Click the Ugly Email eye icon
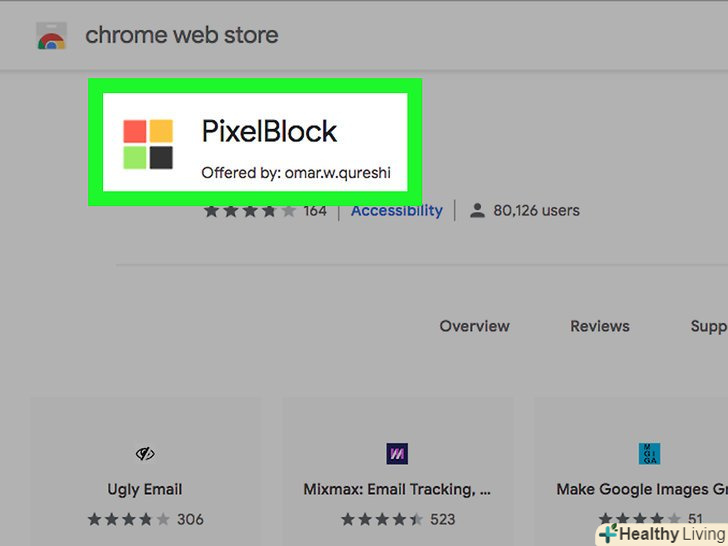The width and height of the screenshot is (728, 546). tap(145, 454)
